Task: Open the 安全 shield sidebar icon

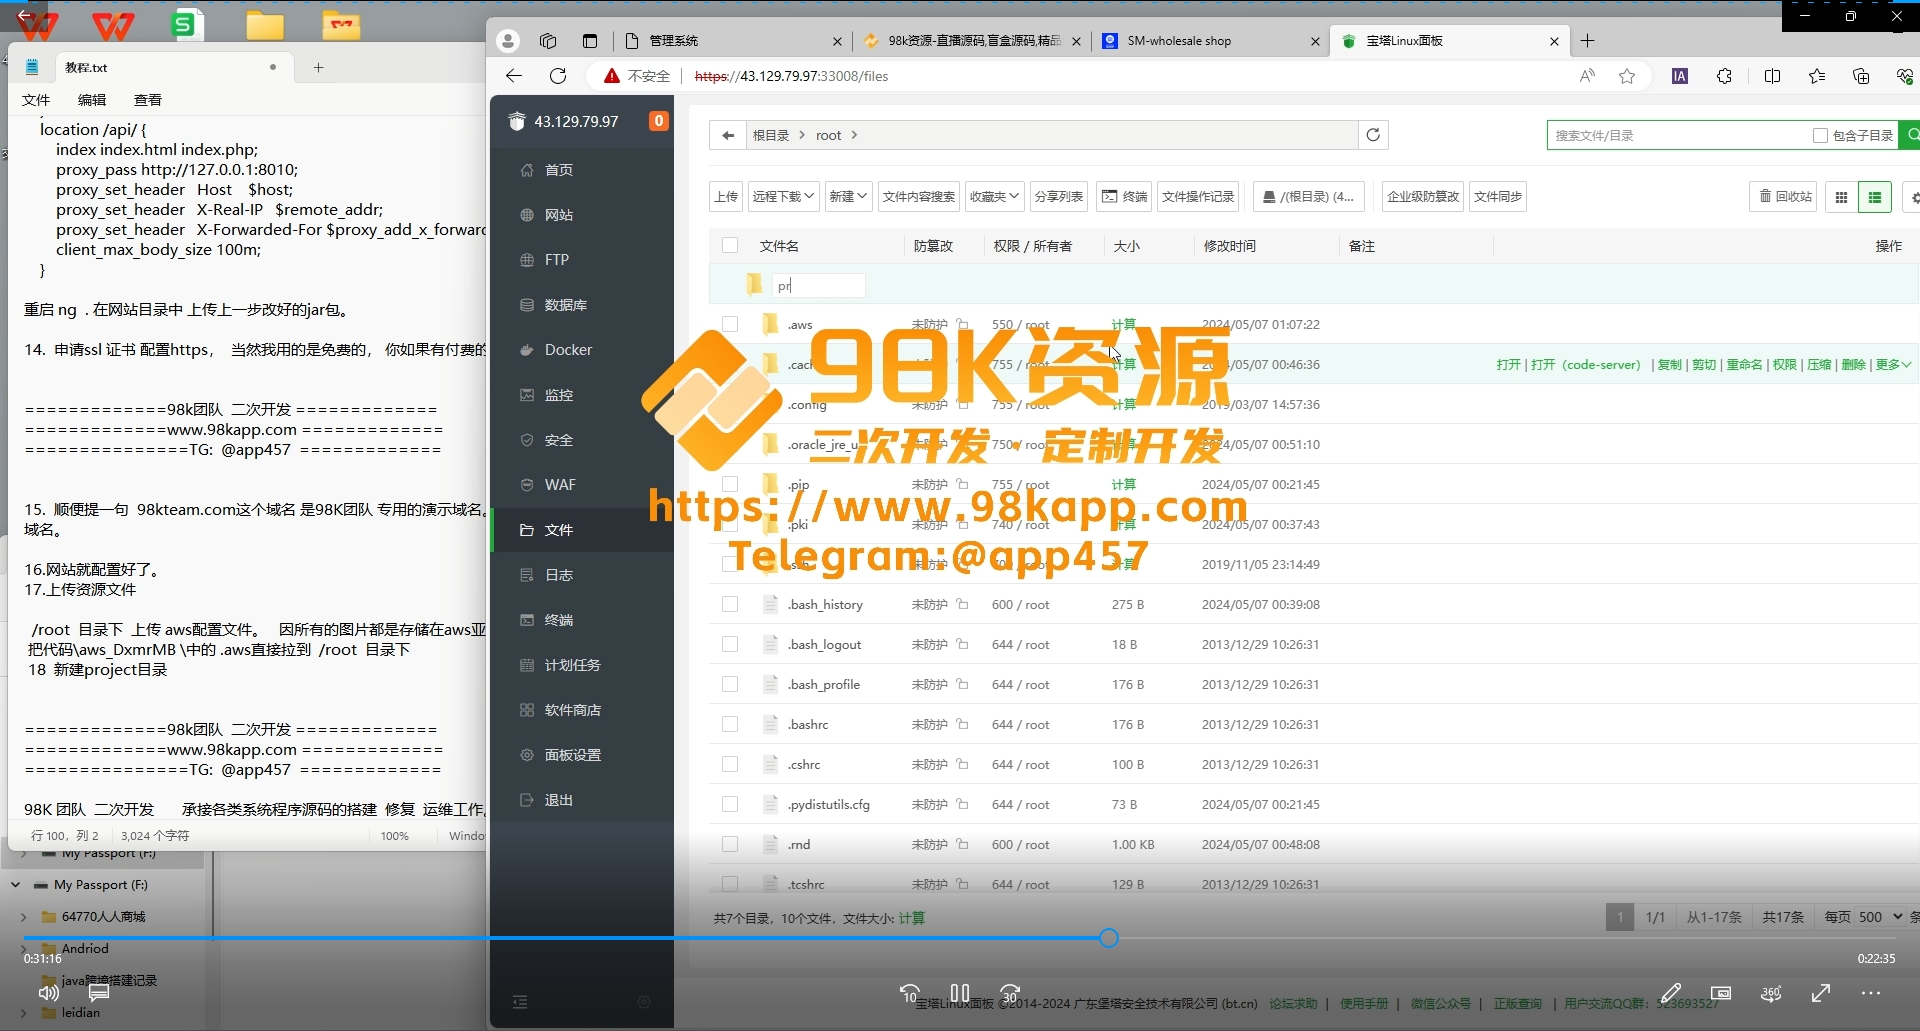Action: click(x=527, y=440)
